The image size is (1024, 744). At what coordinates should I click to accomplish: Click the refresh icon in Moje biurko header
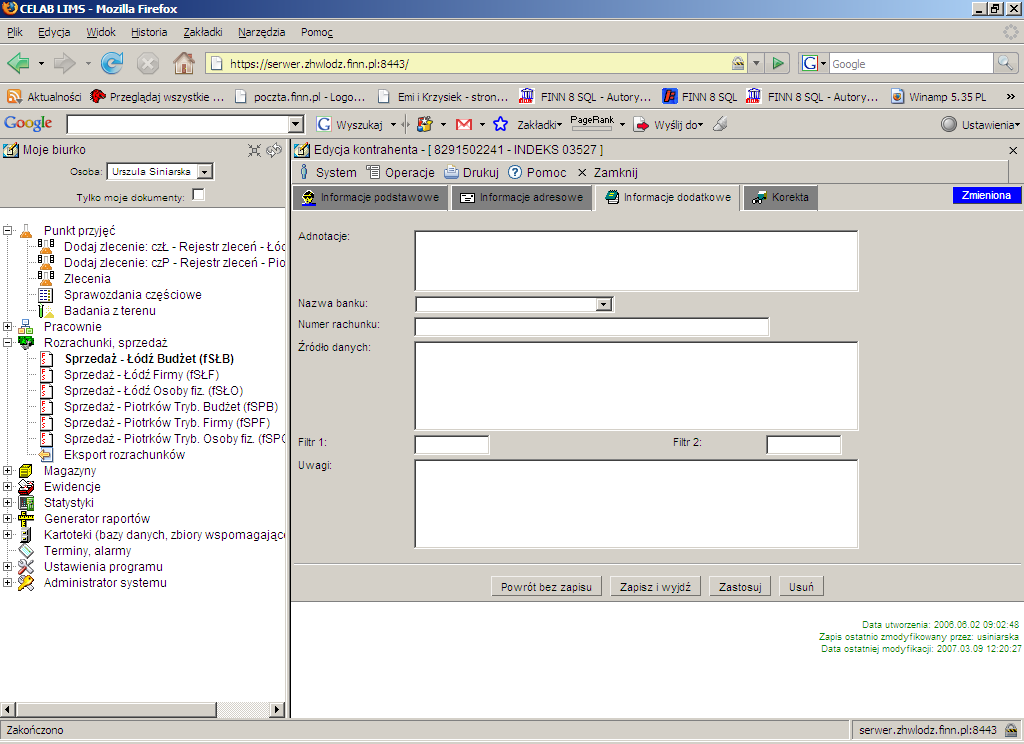point(274,150)
